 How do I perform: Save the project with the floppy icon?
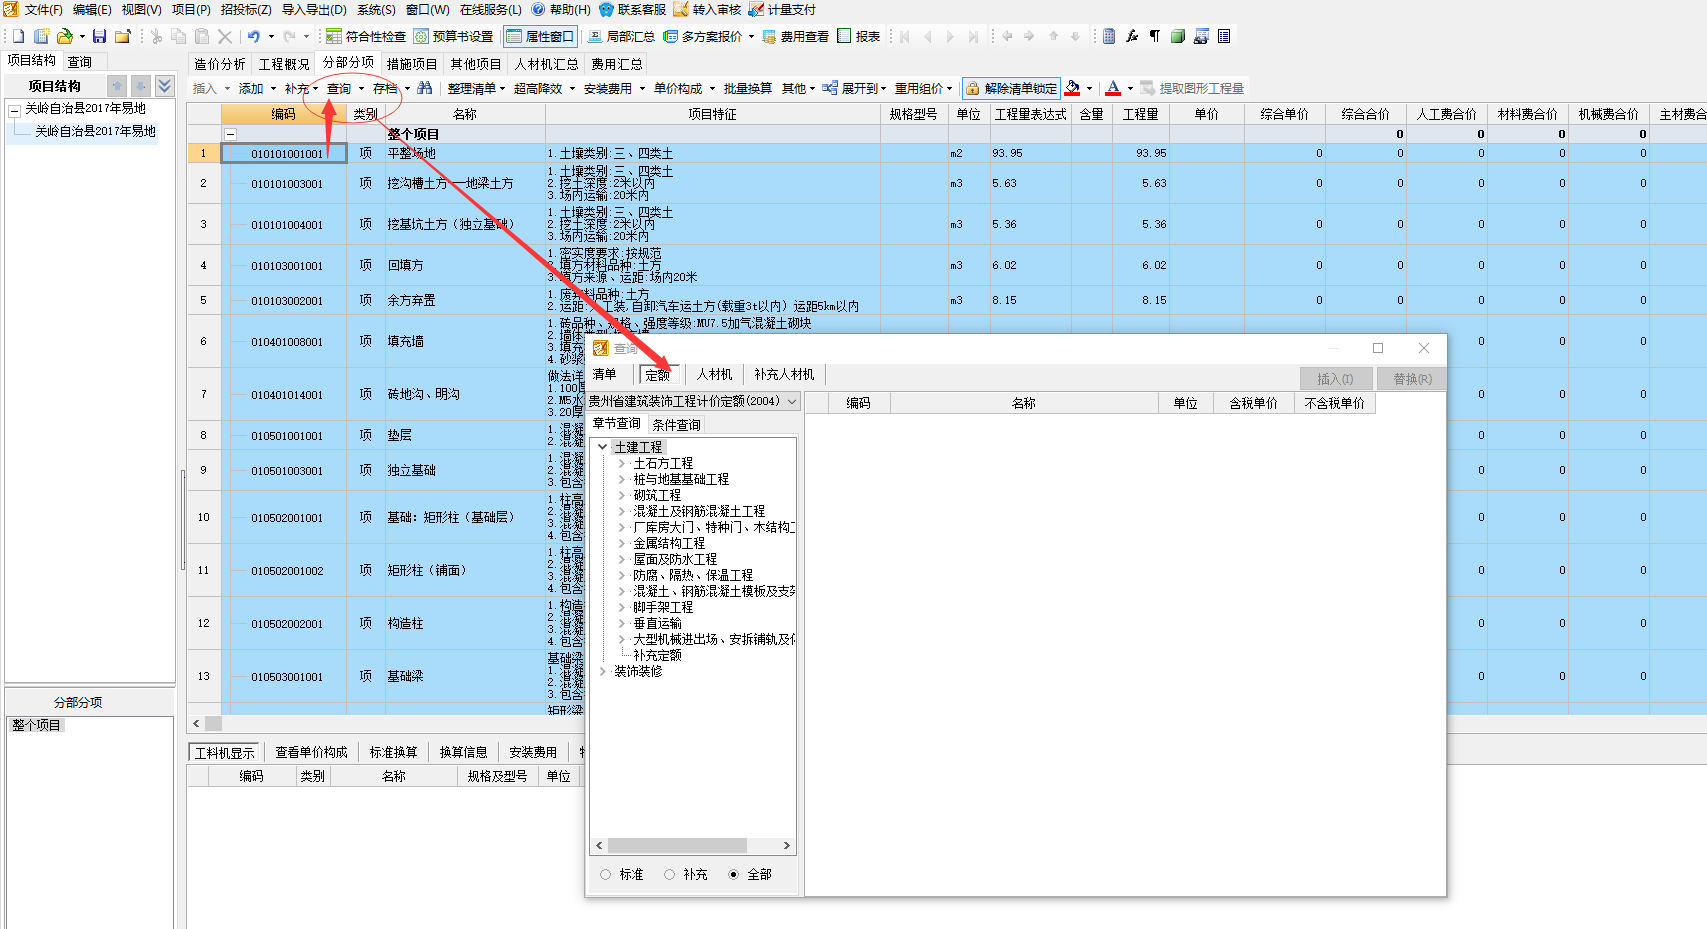point(99,36)
